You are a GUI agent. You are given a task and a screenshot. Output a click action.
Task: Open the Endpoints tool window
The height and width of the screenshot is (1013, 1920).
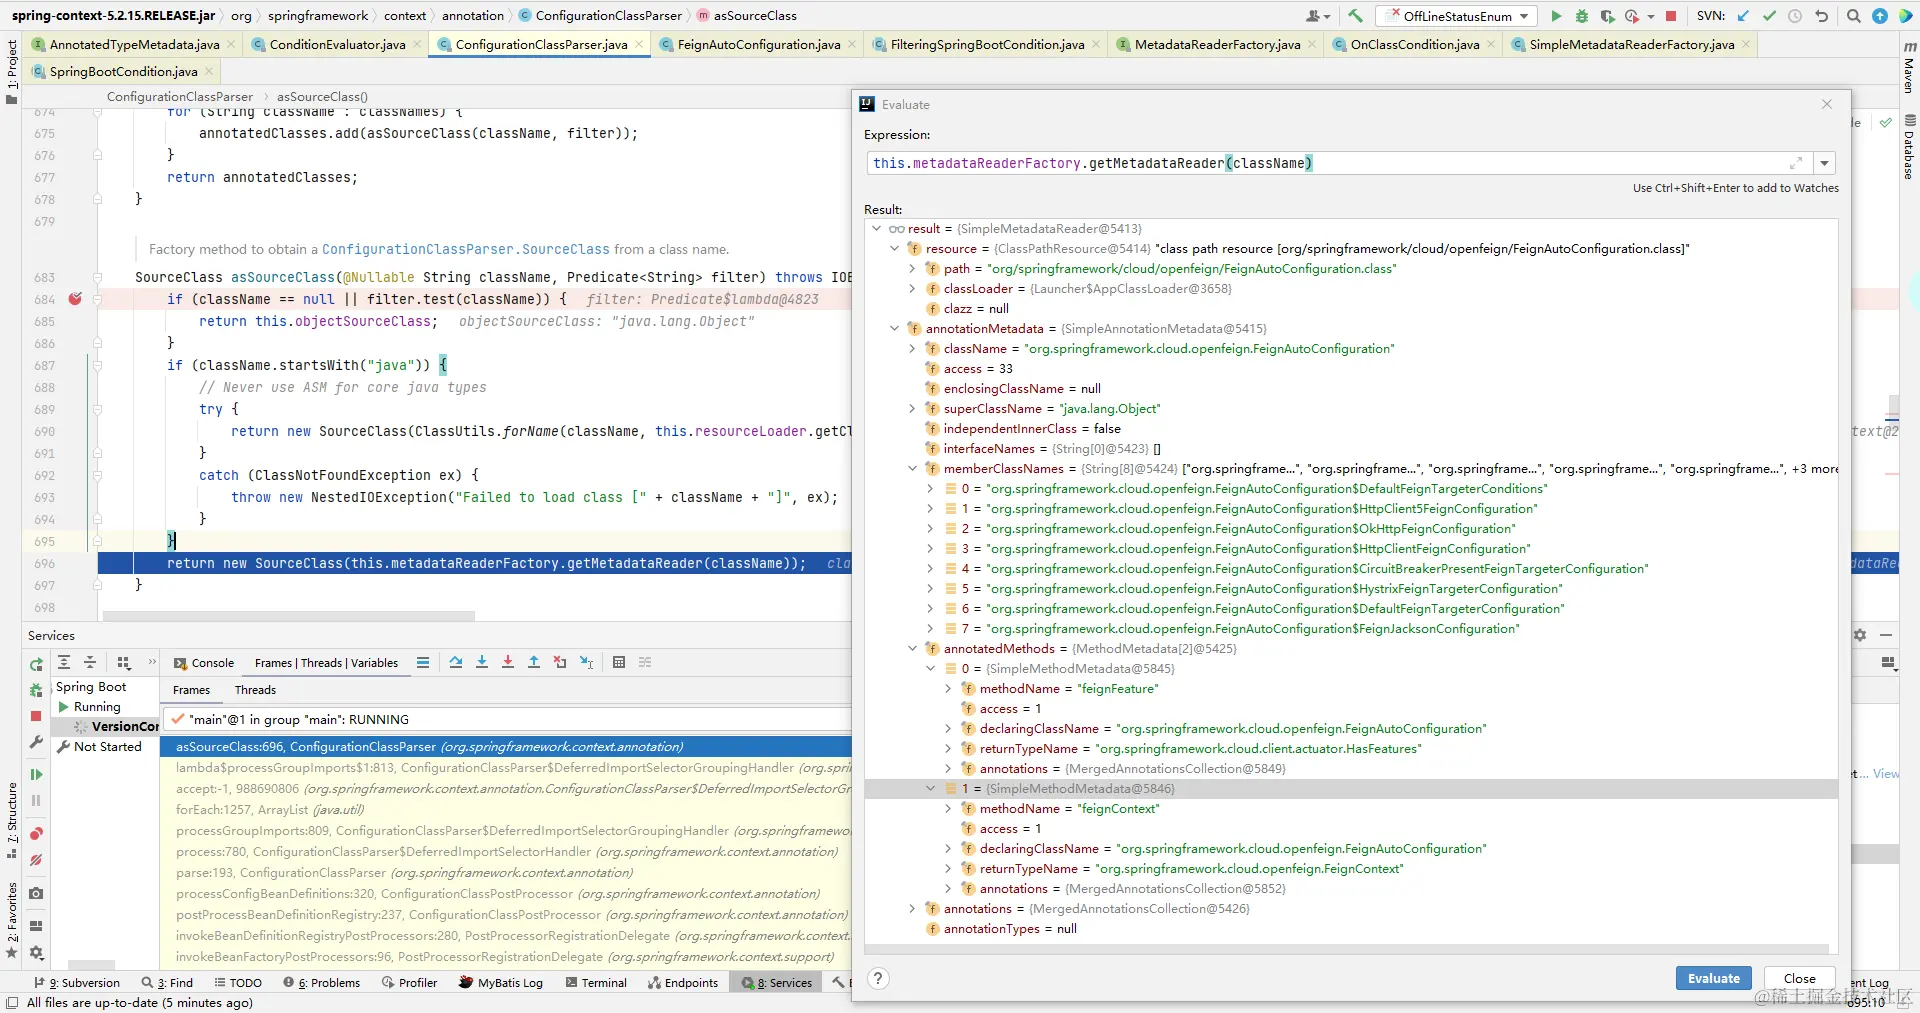tap(683, 983)
